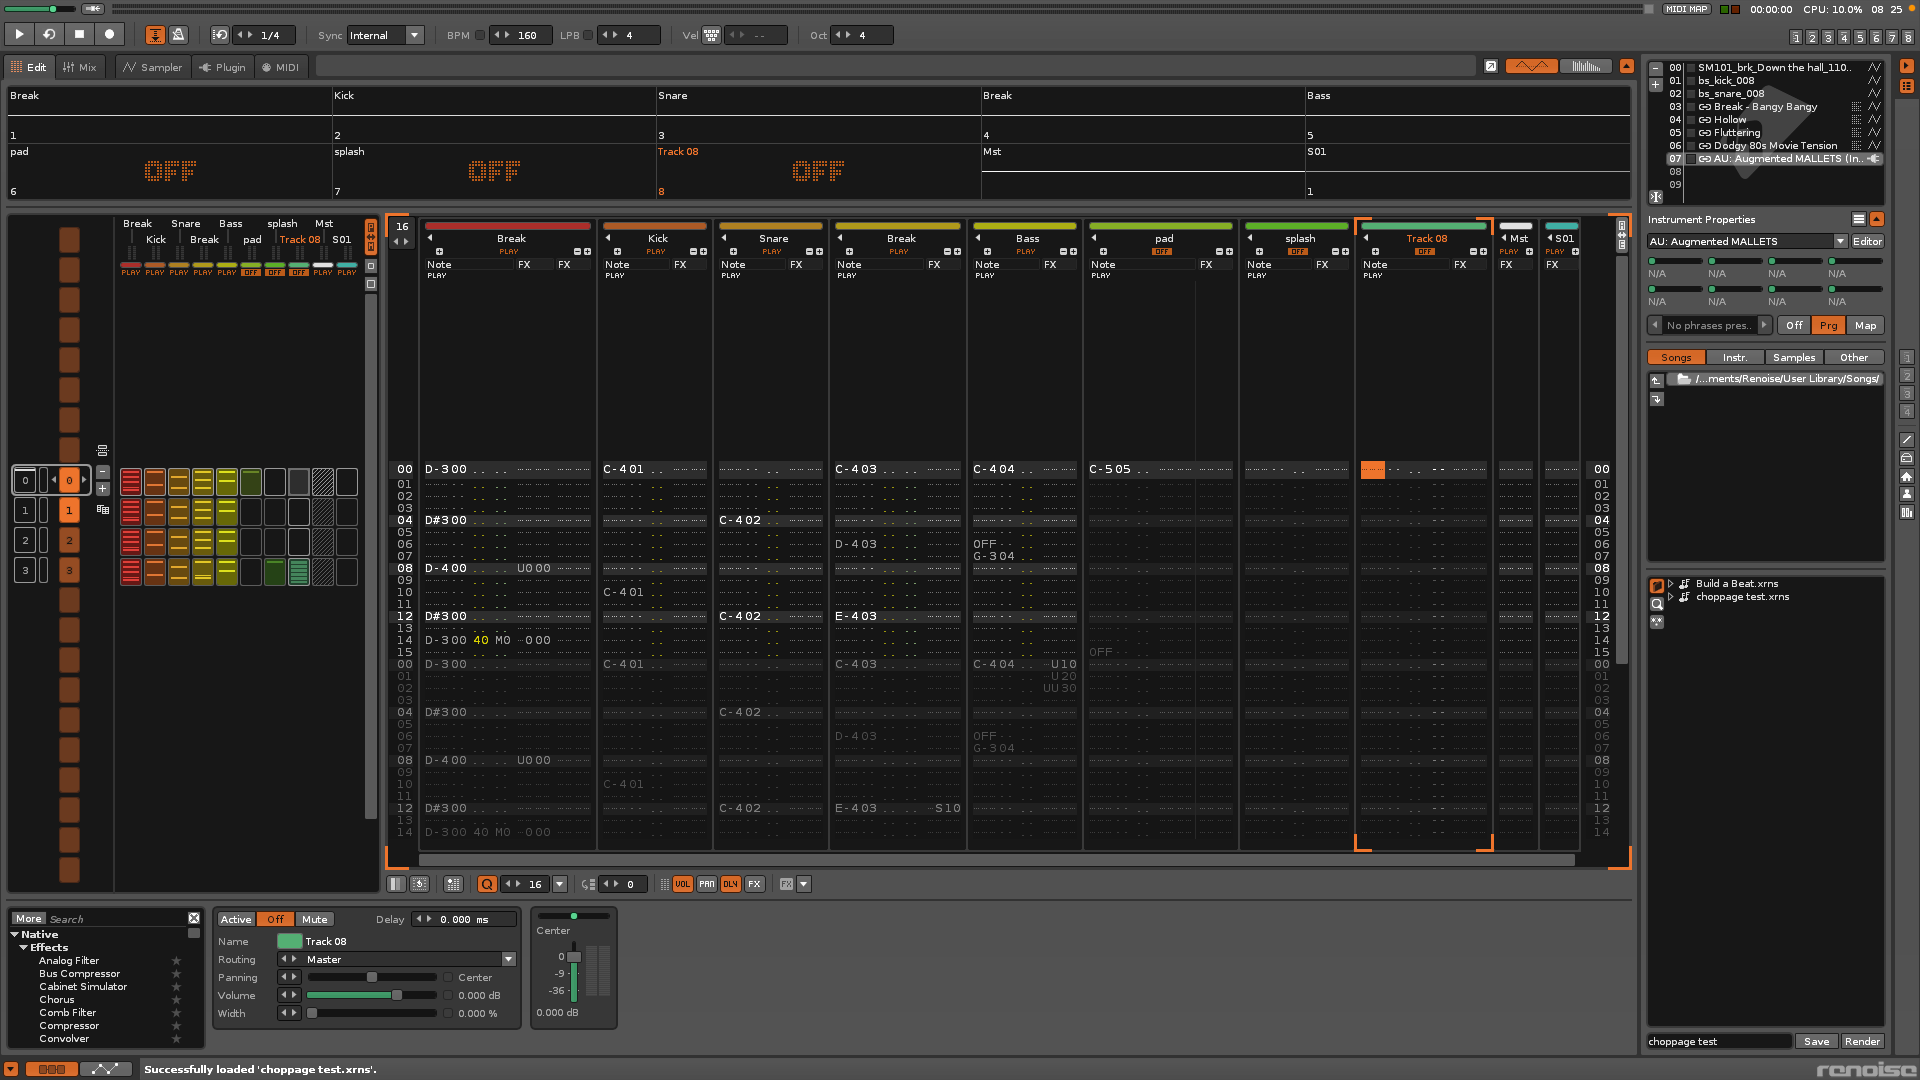The image size is (1920, 1080).
Task: Open the quantize value dropdown
Action: tap(560, 884)
